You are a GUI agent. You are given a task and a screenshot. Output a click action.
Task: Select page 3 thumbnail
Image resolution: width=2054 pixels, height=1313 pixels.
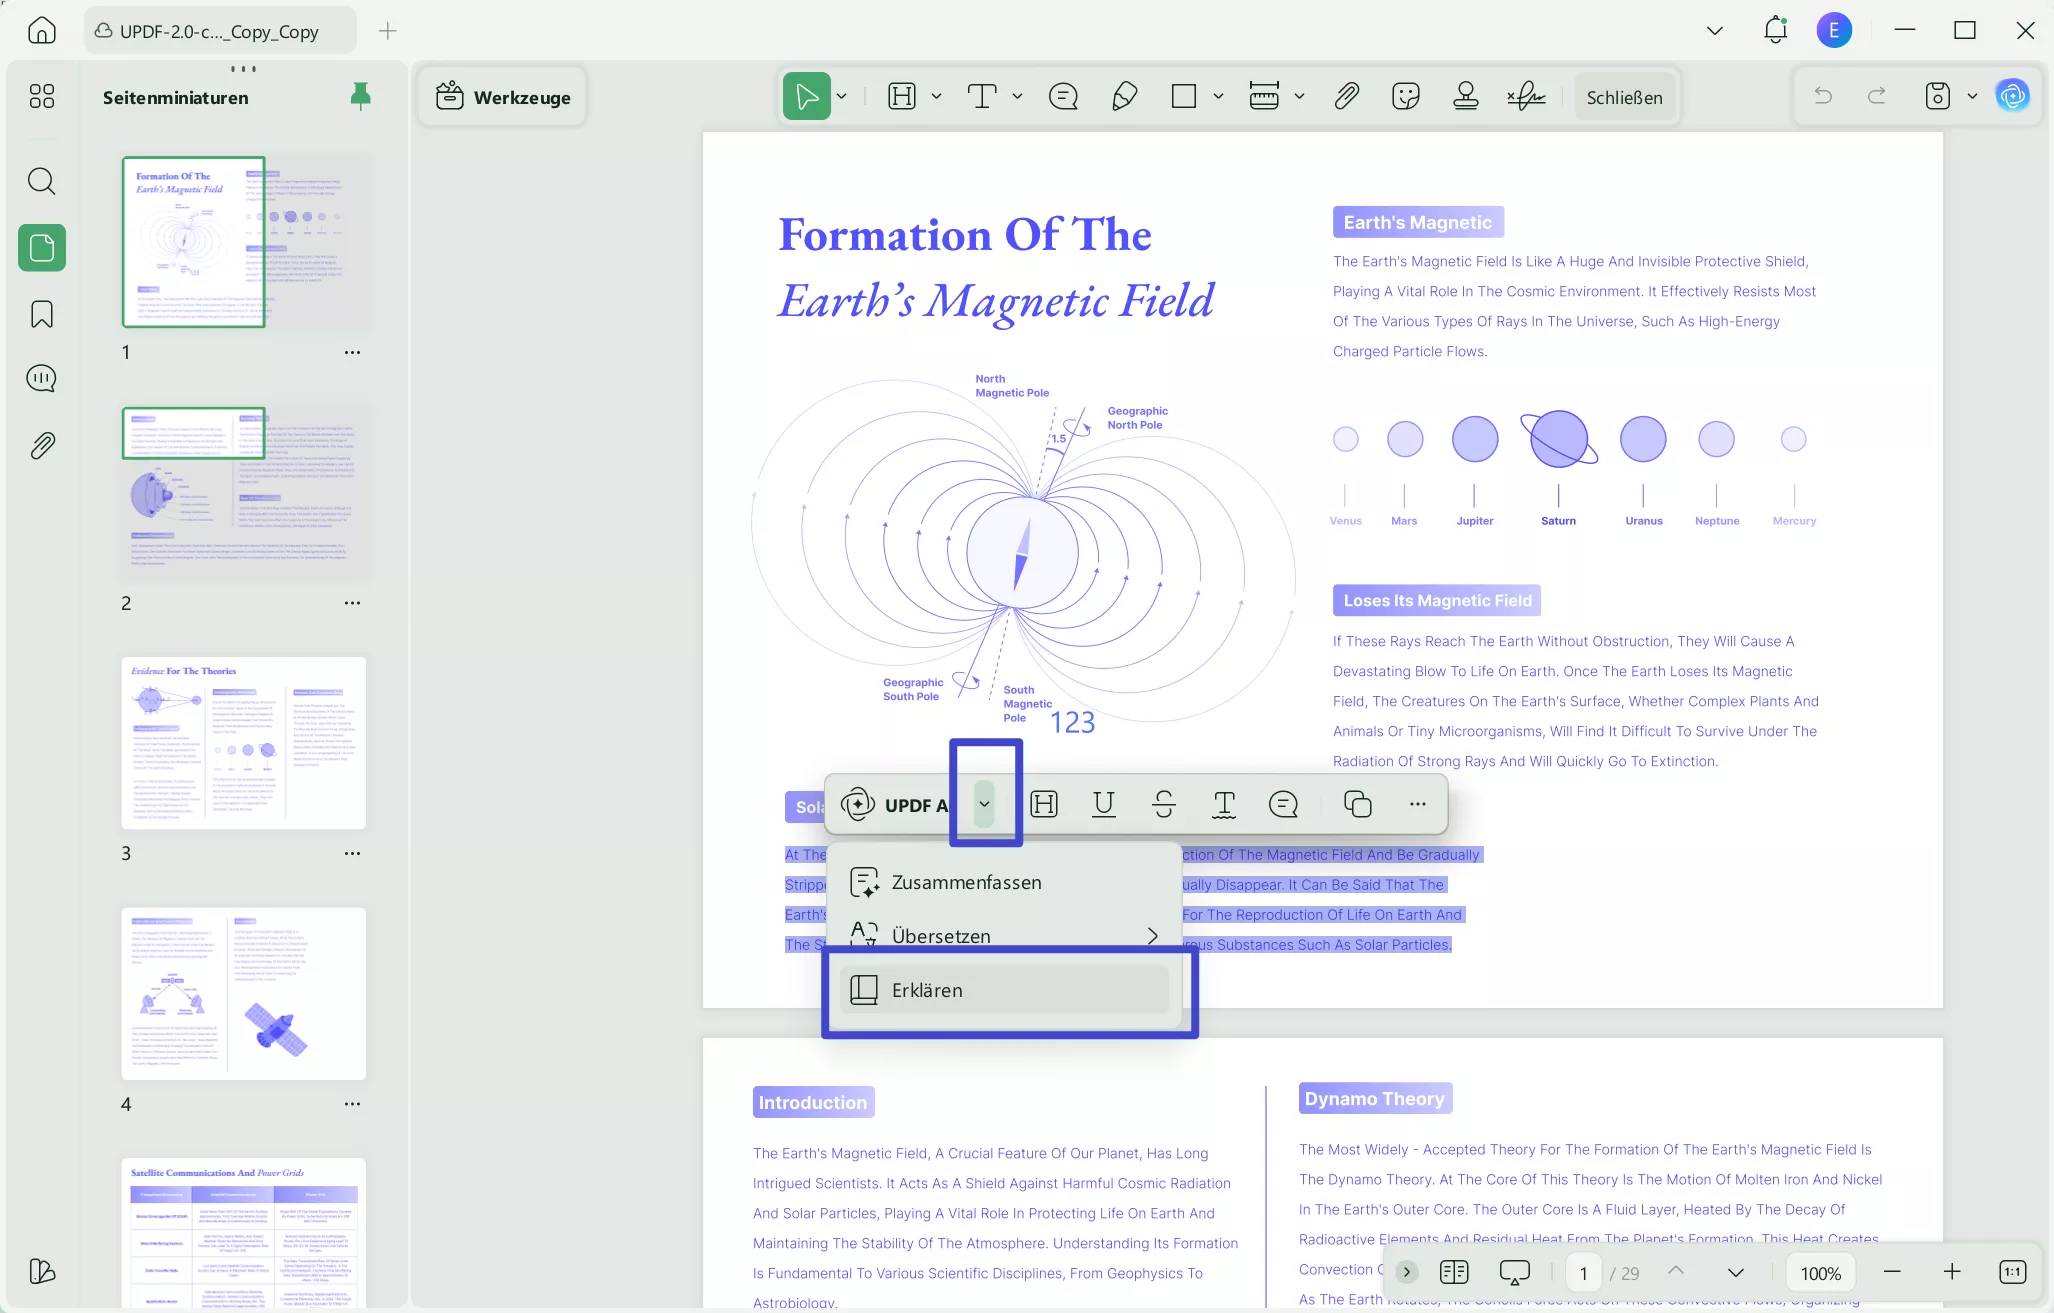pos(244,743)
